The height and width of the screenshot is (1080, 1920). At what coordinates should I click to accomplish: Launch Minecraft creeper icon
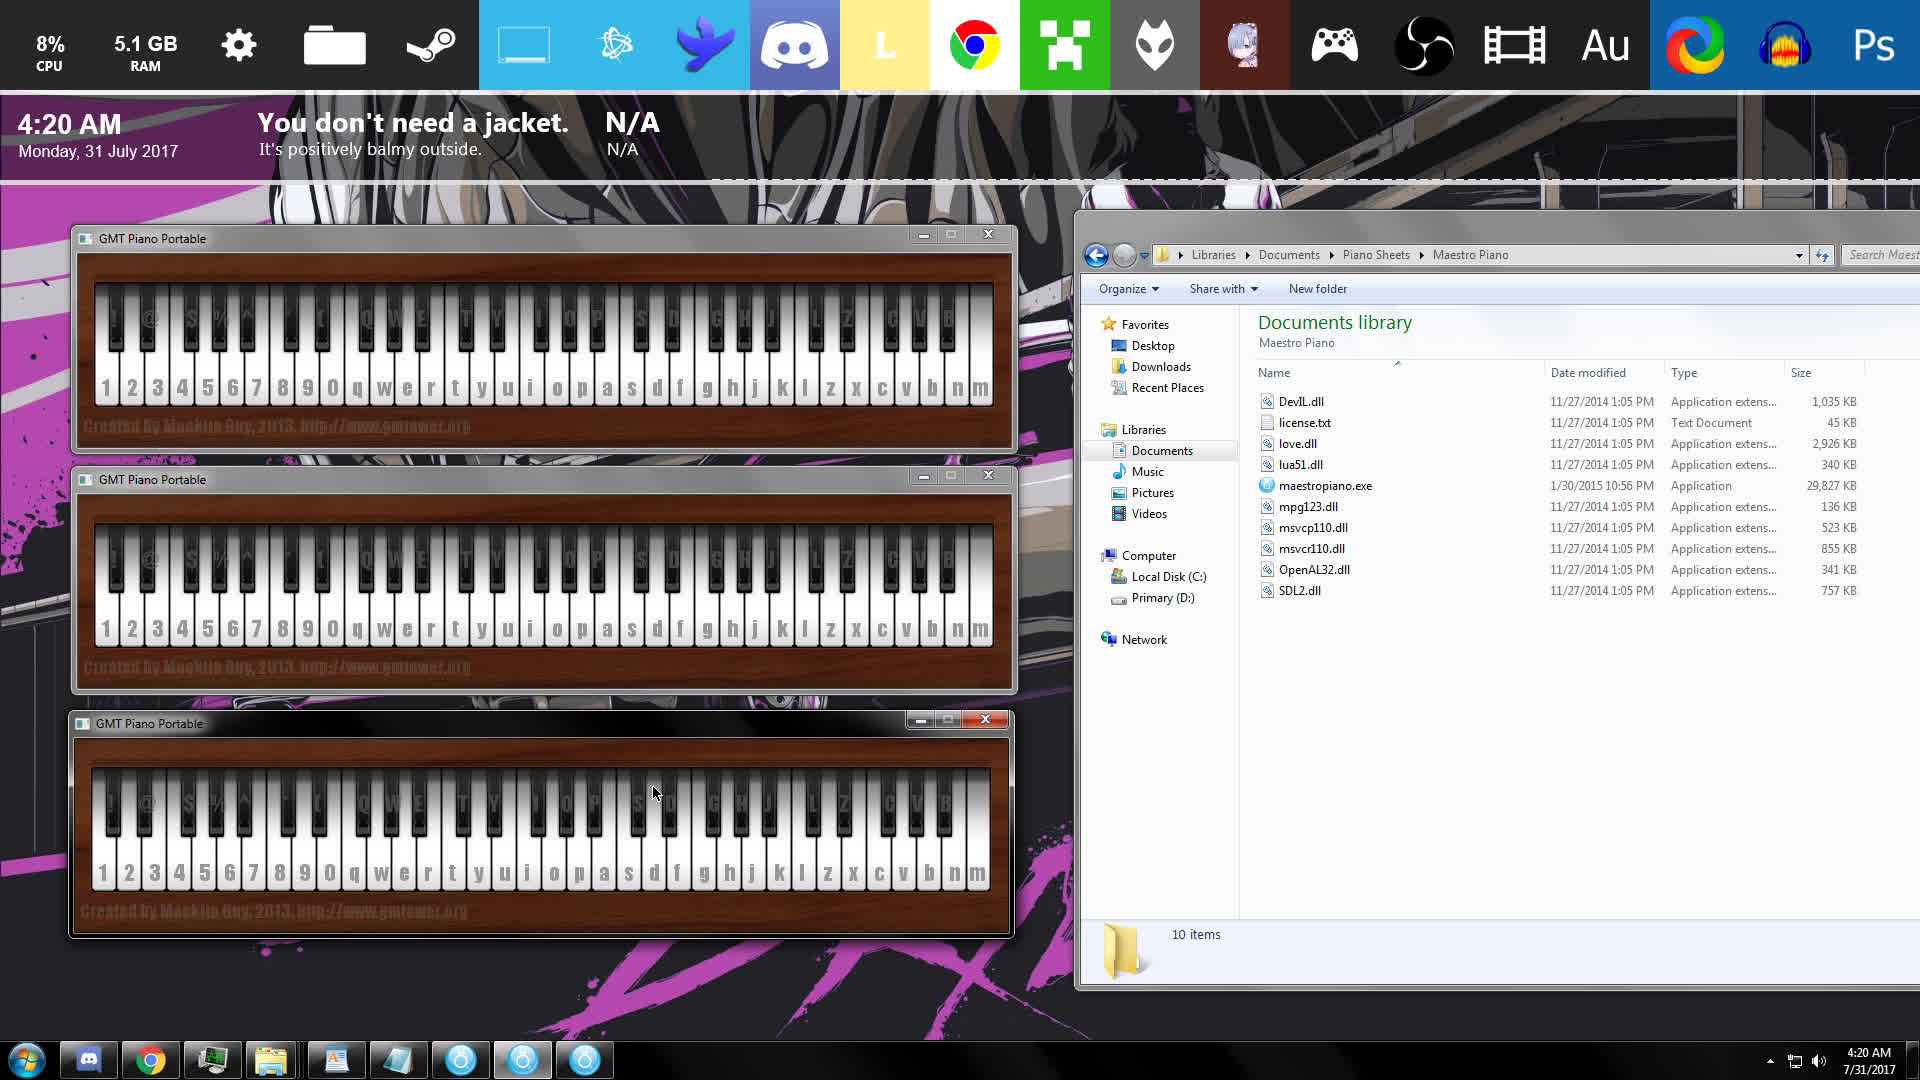(x=1064, y=45)
